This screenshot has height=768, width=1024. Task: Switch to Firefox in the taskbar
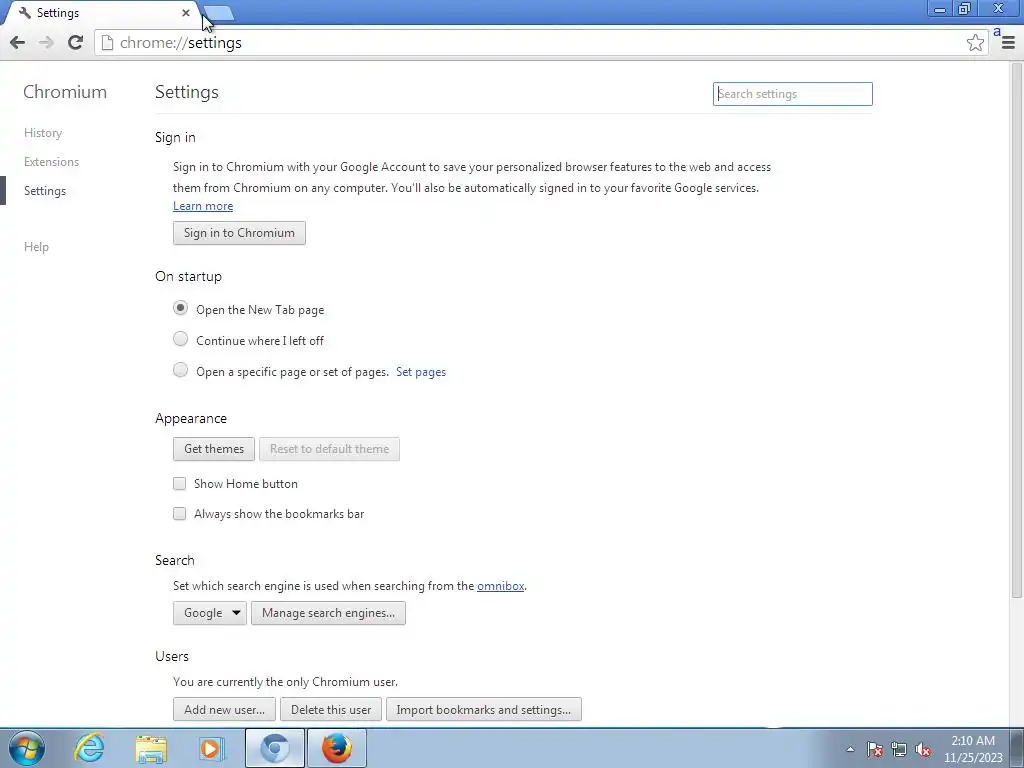click(x=337, y=748)
